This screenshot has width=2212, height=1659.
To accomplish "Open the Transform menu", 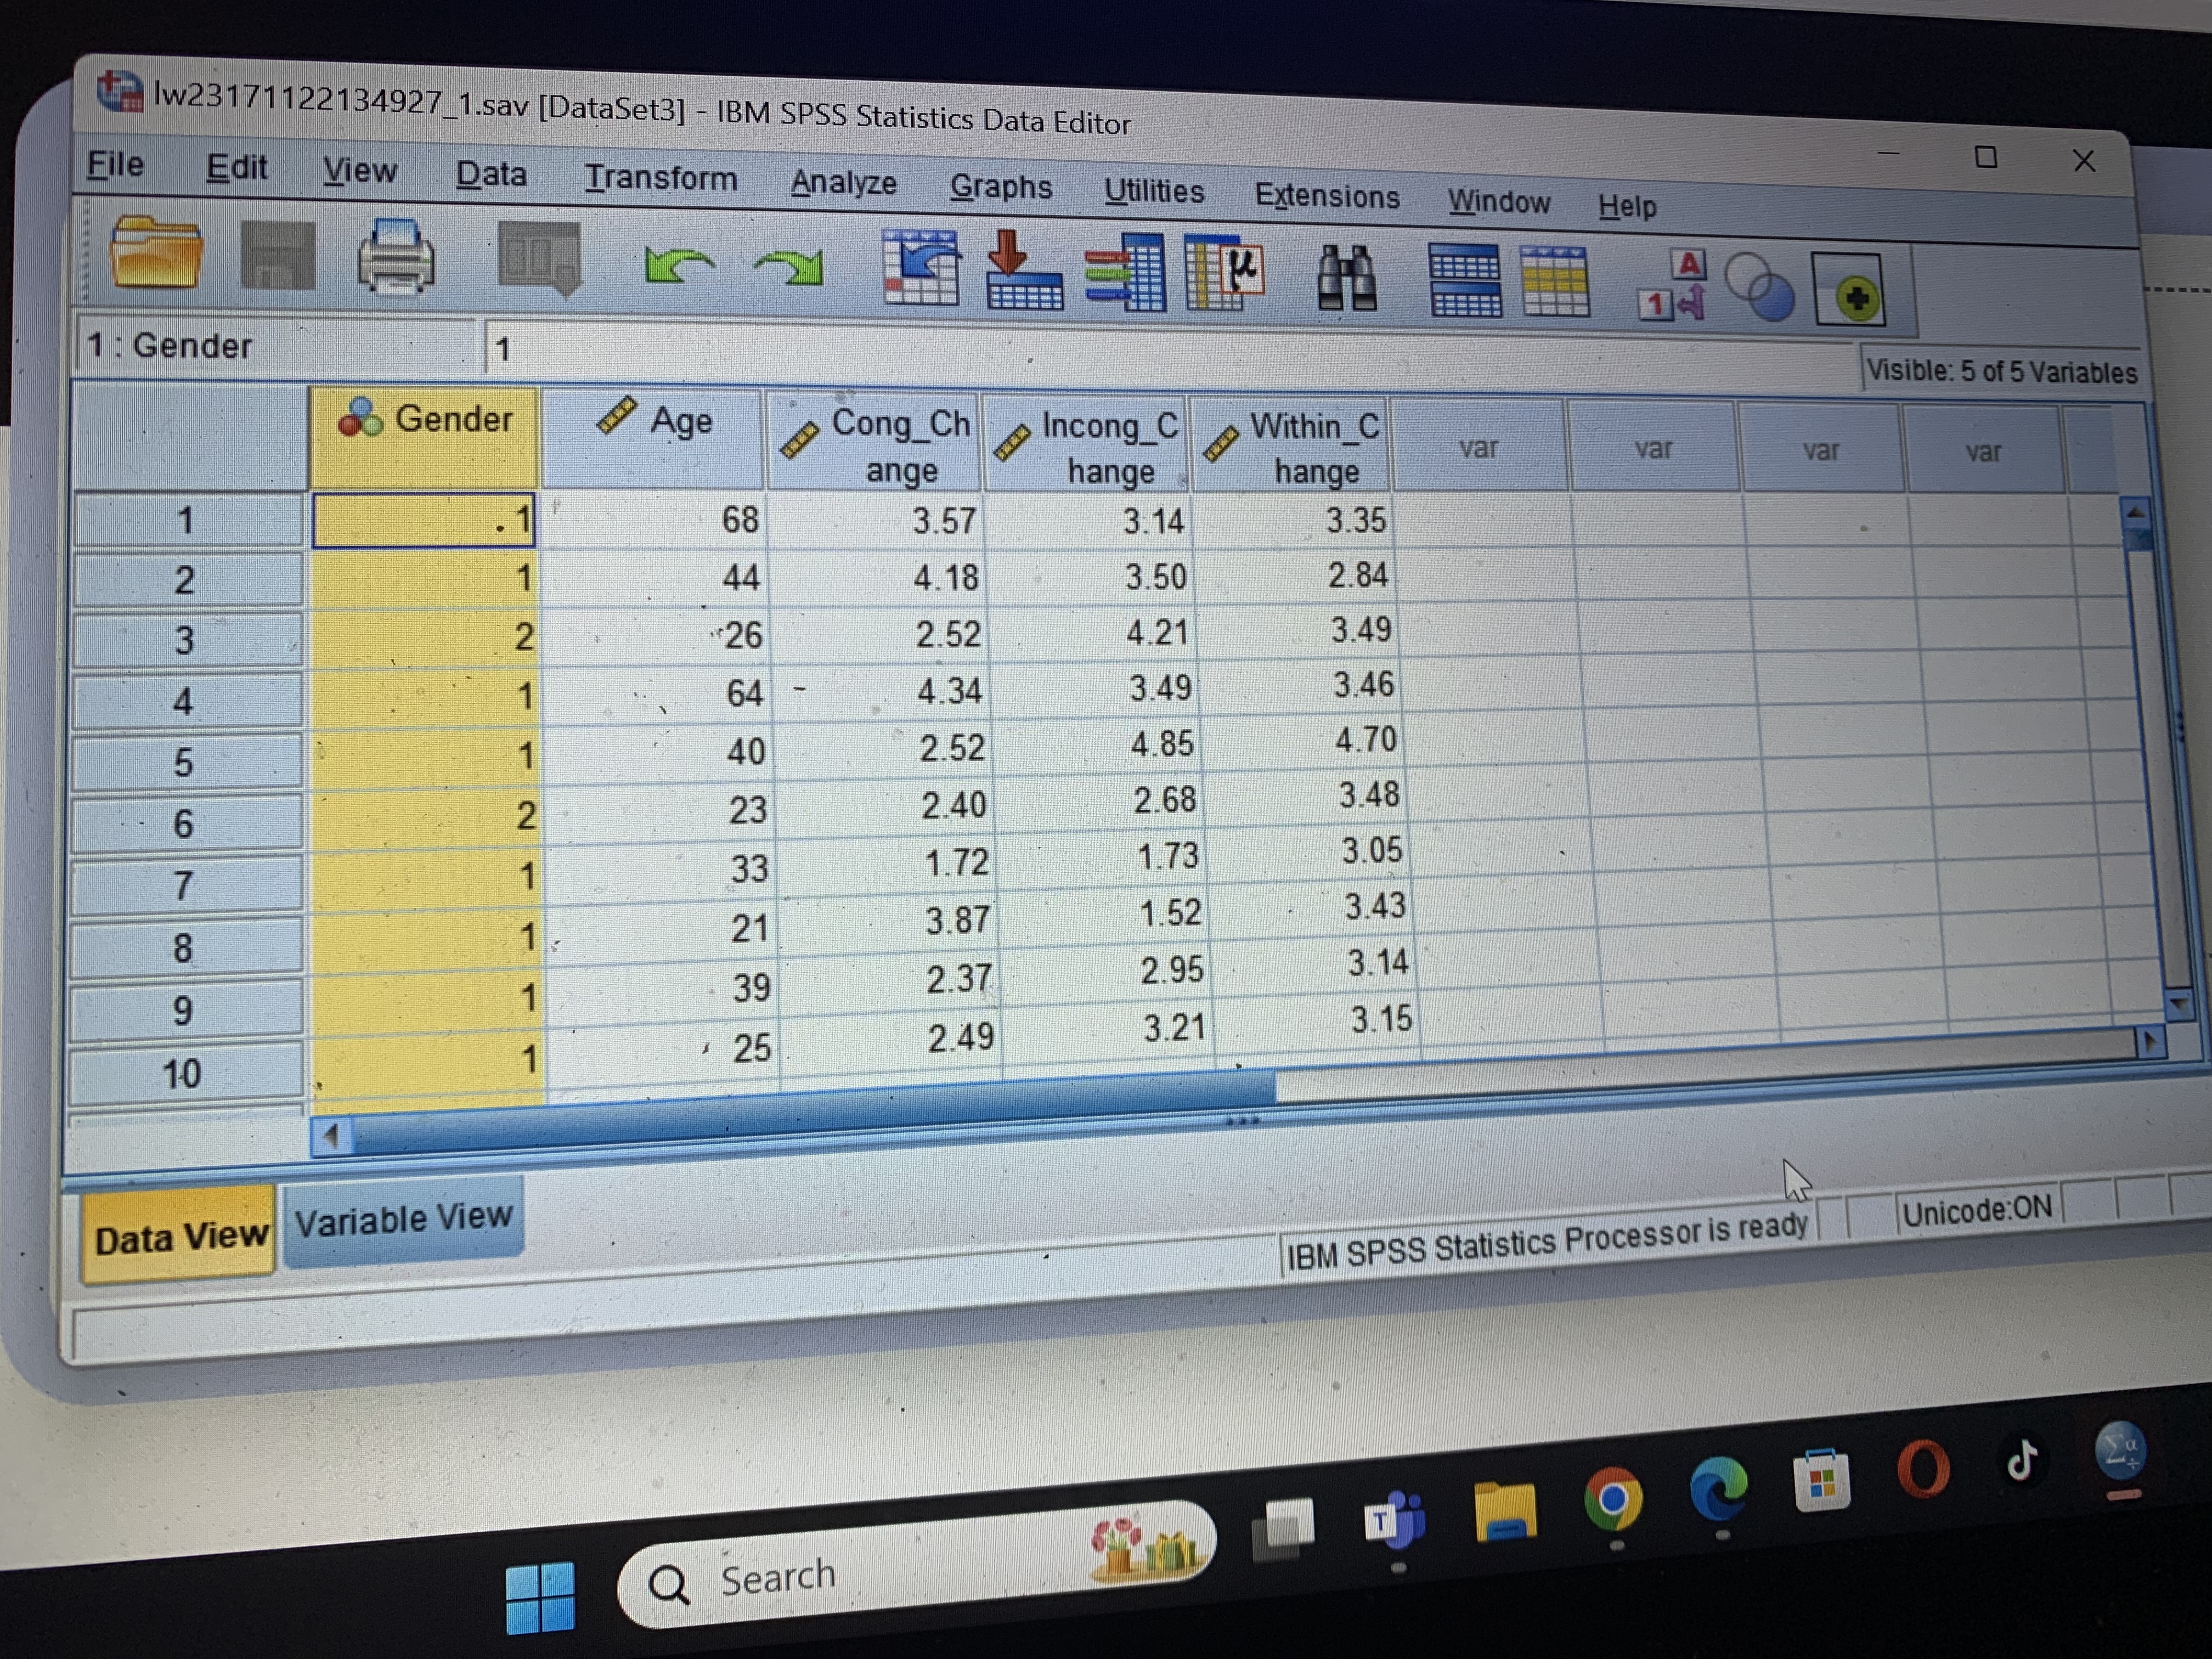I will coord(660,178).
